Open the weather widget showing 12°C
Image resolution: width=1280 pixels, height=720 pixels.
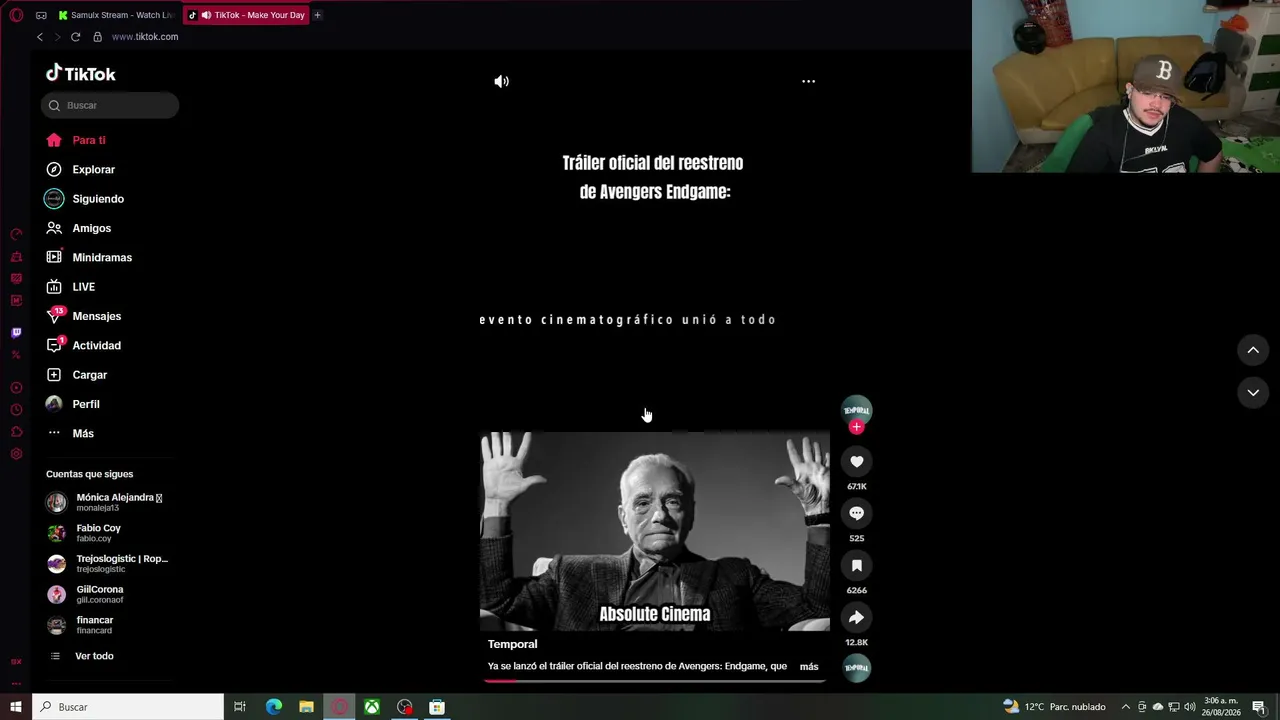coord(1055,707)
